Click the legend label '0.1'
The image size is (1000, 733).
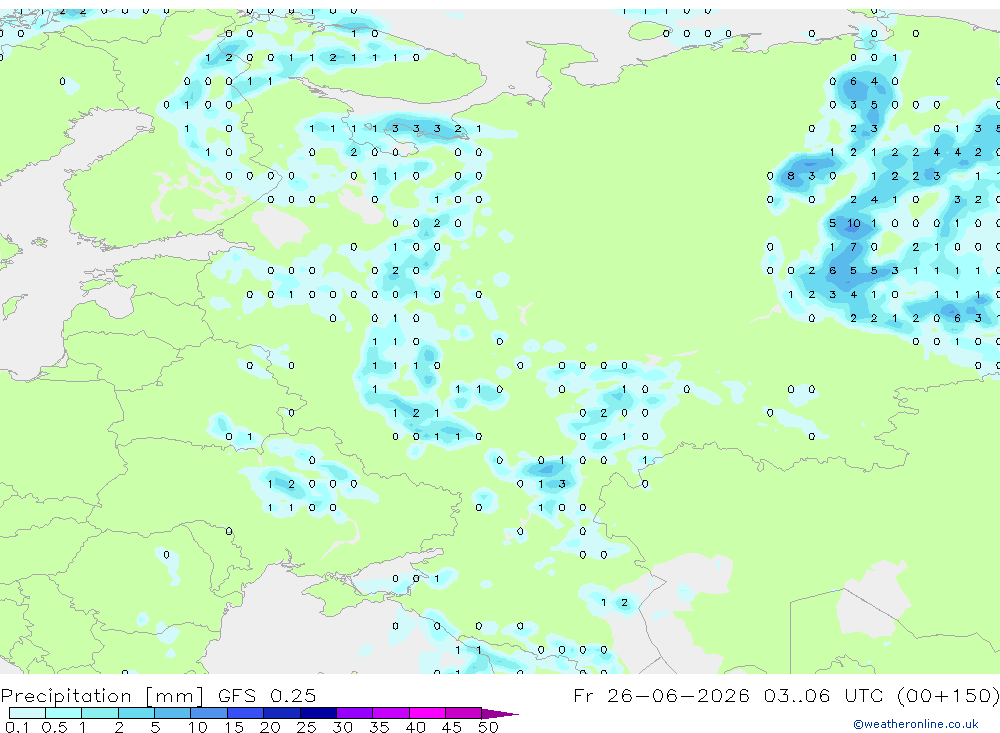pyautogui.click(x=17, y=727)
